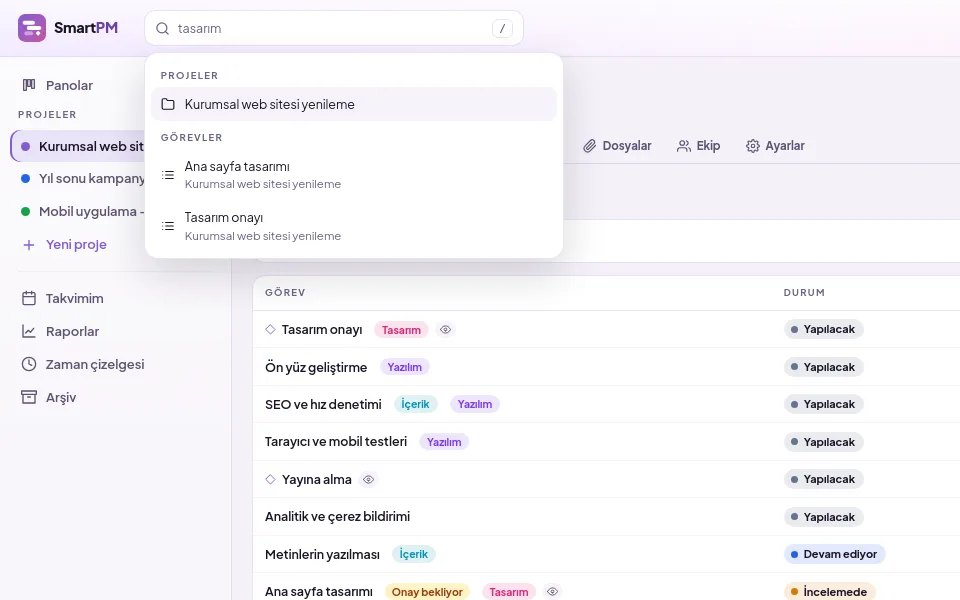Viewport: 960px width, 600px height.
Task: Select Kurumsal web sitesi project in sidebar
Action: (x=78, y=146)
